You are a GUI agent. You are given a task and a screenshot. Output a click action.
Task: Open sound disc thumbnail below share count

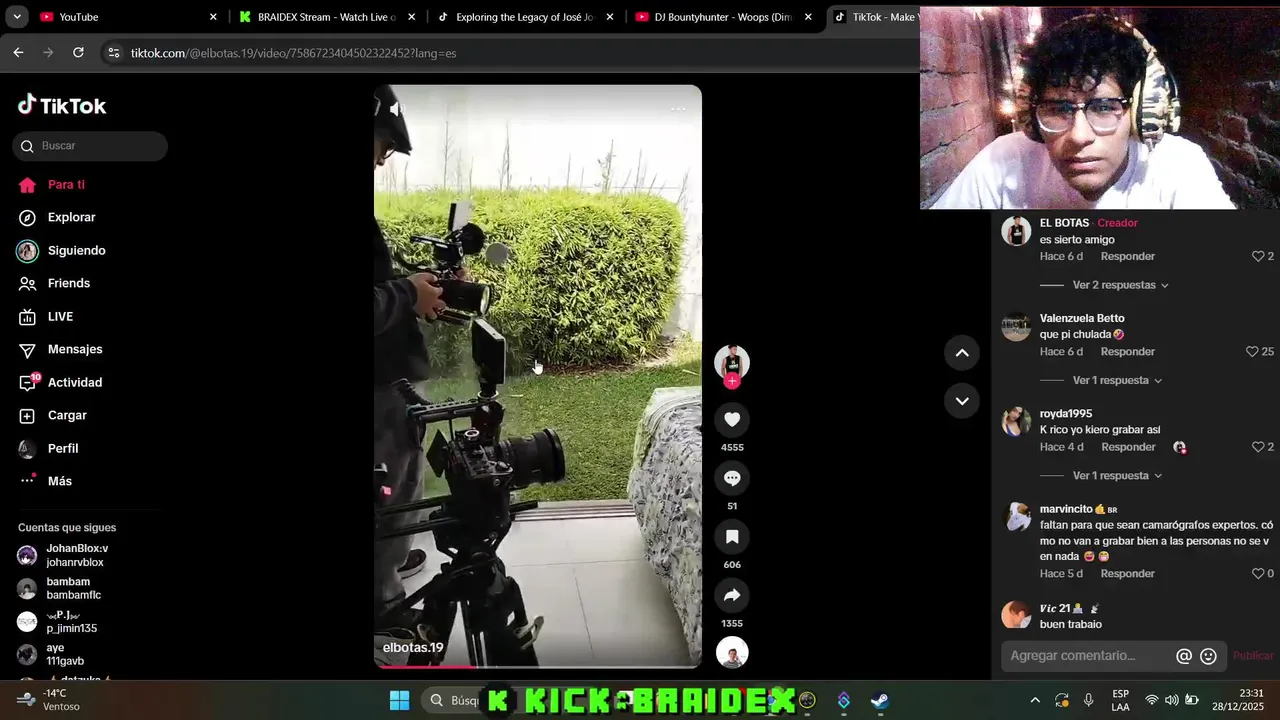click(x=732, y=652)
